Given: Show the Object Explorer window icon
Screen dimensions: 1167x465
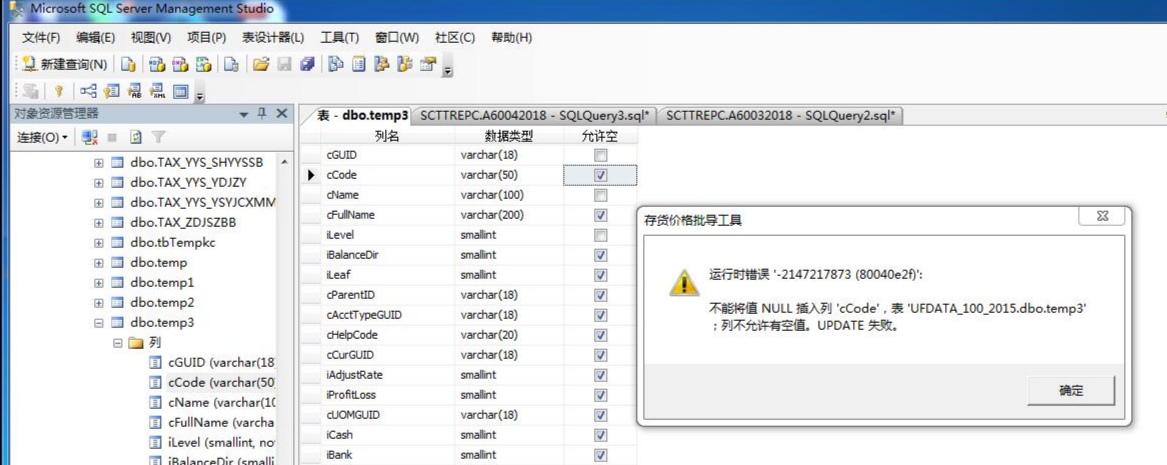Looking at the screenshot, I should click(382, 65).
